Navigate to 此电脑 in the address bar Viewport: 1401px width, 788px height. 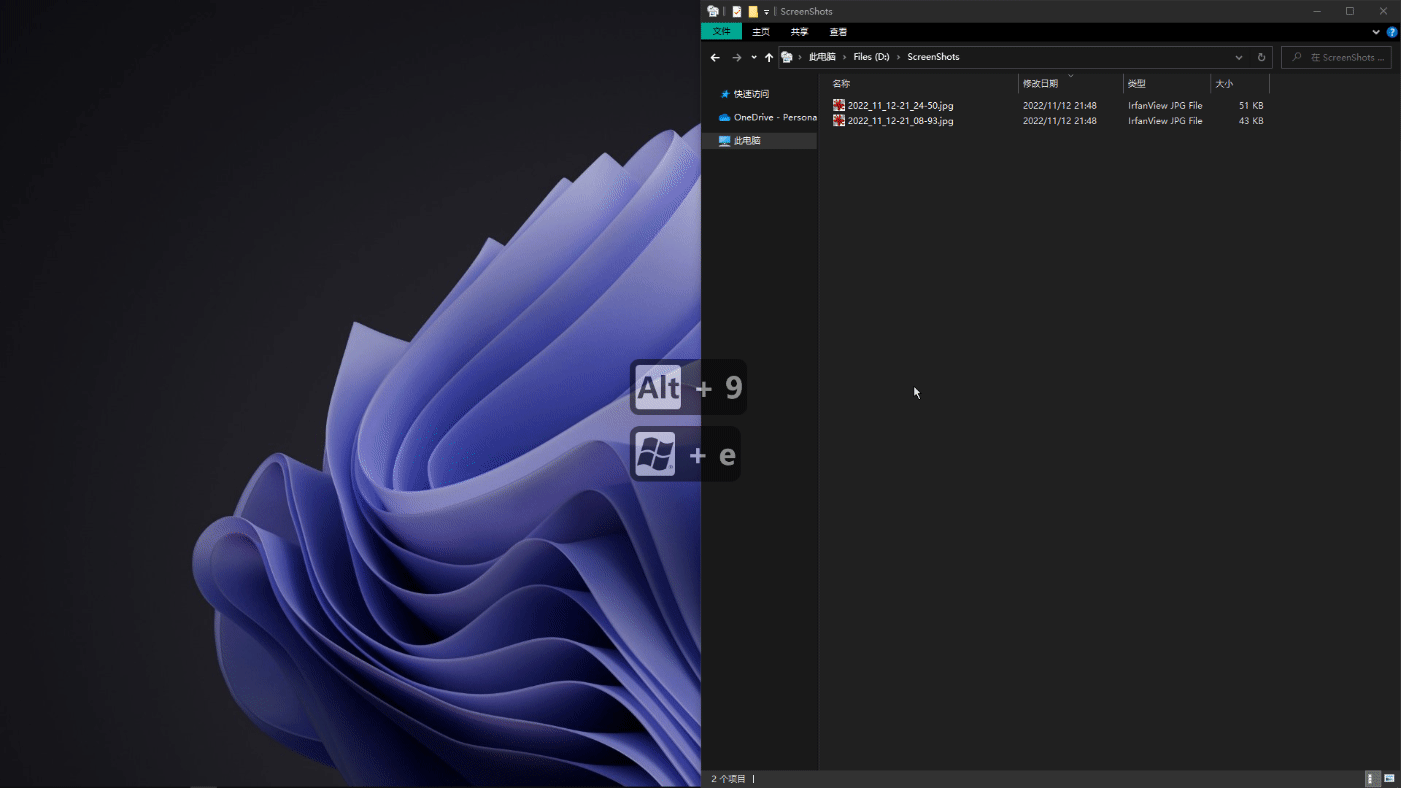click(822, 57)
